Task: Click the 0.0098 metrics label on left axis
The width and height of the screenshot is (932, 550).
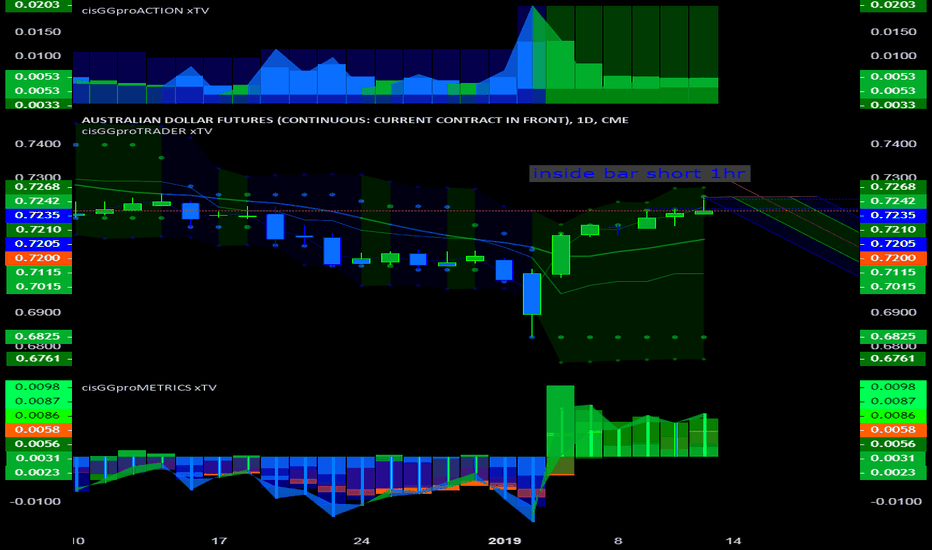Action: click(x=39, y=386)
